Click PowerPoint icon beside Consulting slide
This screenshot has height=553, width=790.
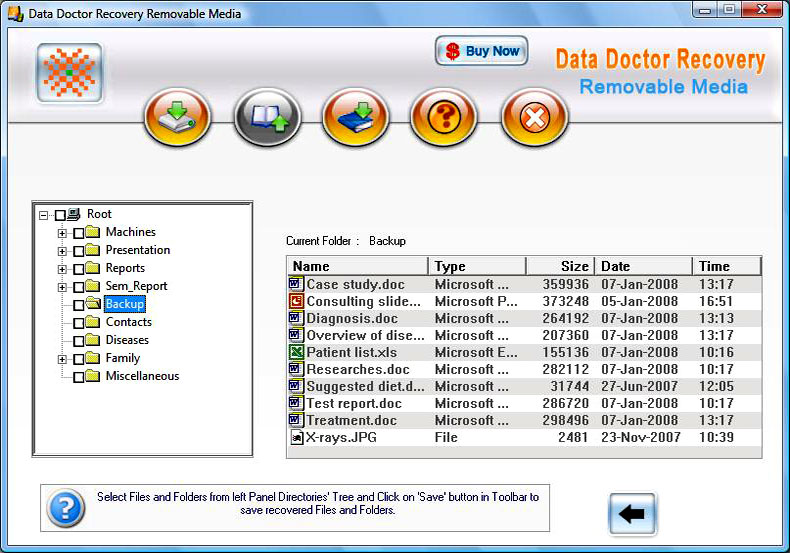tap(296, 301)
